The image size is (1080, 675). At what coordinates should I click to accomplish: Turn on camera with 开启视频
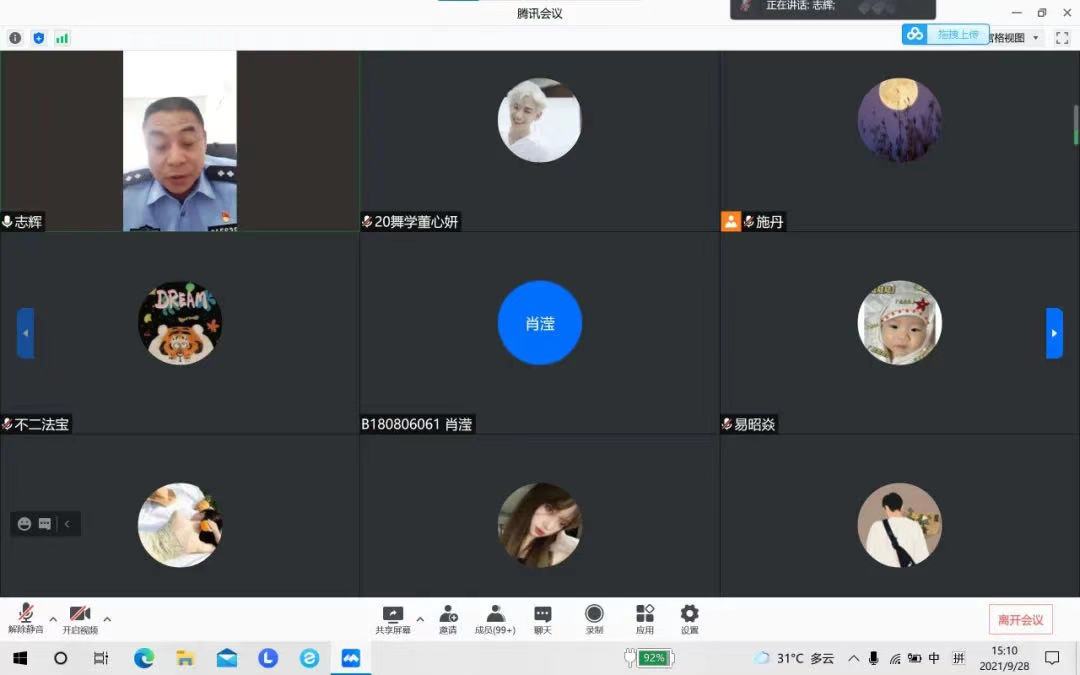click(80, 618)
